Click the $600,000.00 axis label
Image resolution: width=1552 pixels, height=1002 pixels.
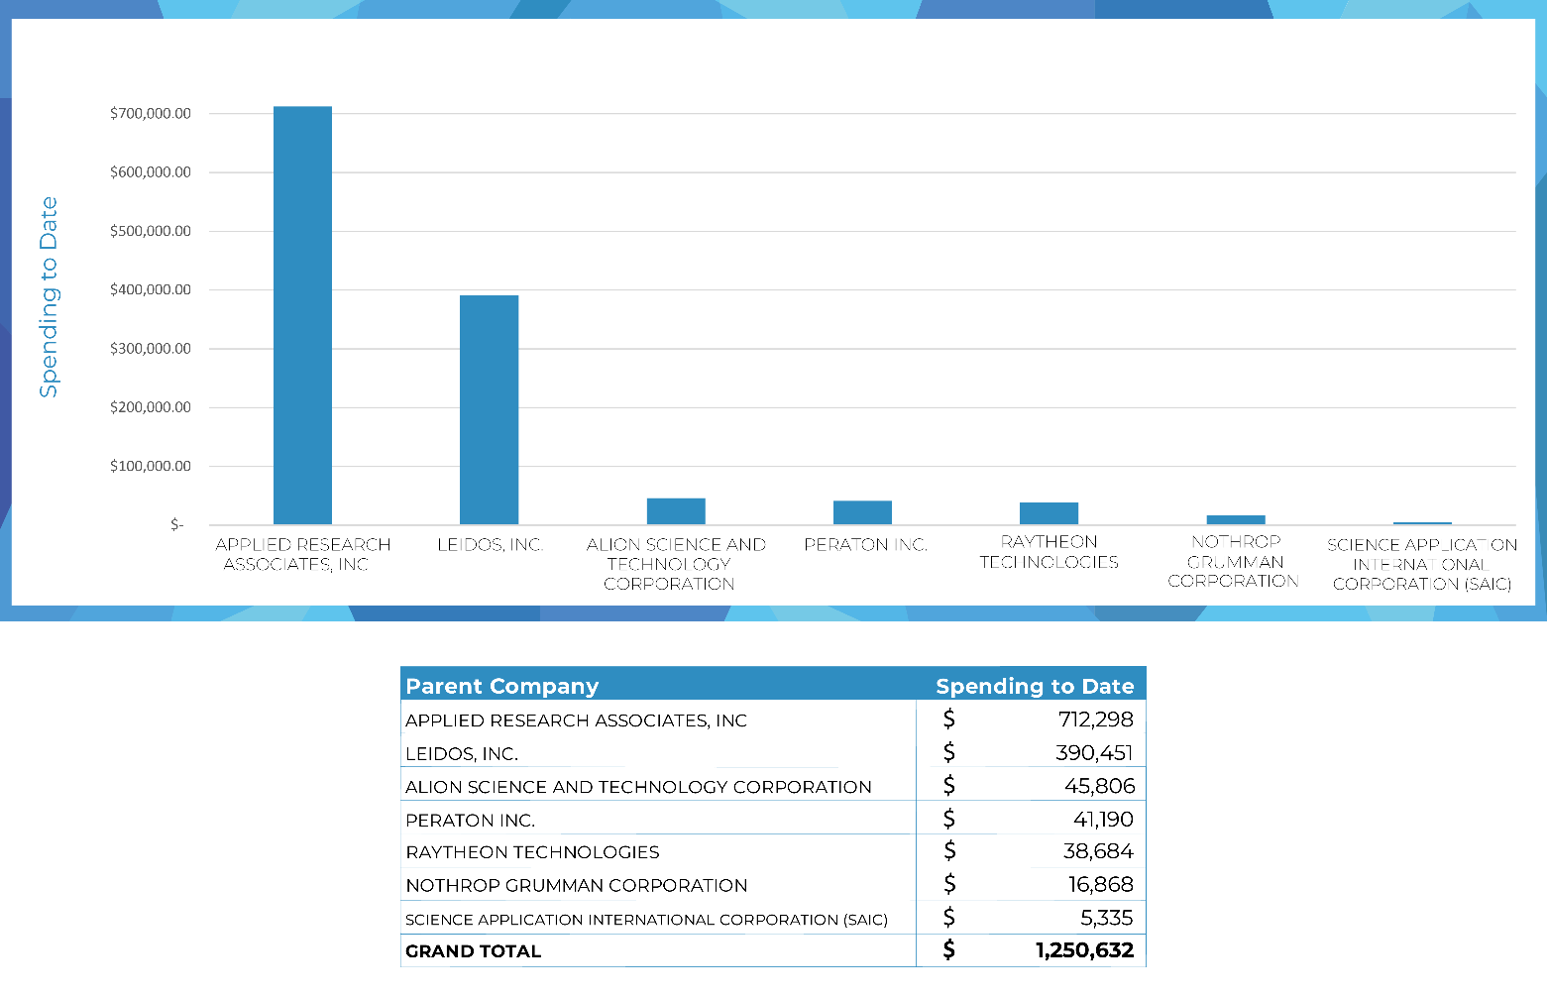point(150,172)
